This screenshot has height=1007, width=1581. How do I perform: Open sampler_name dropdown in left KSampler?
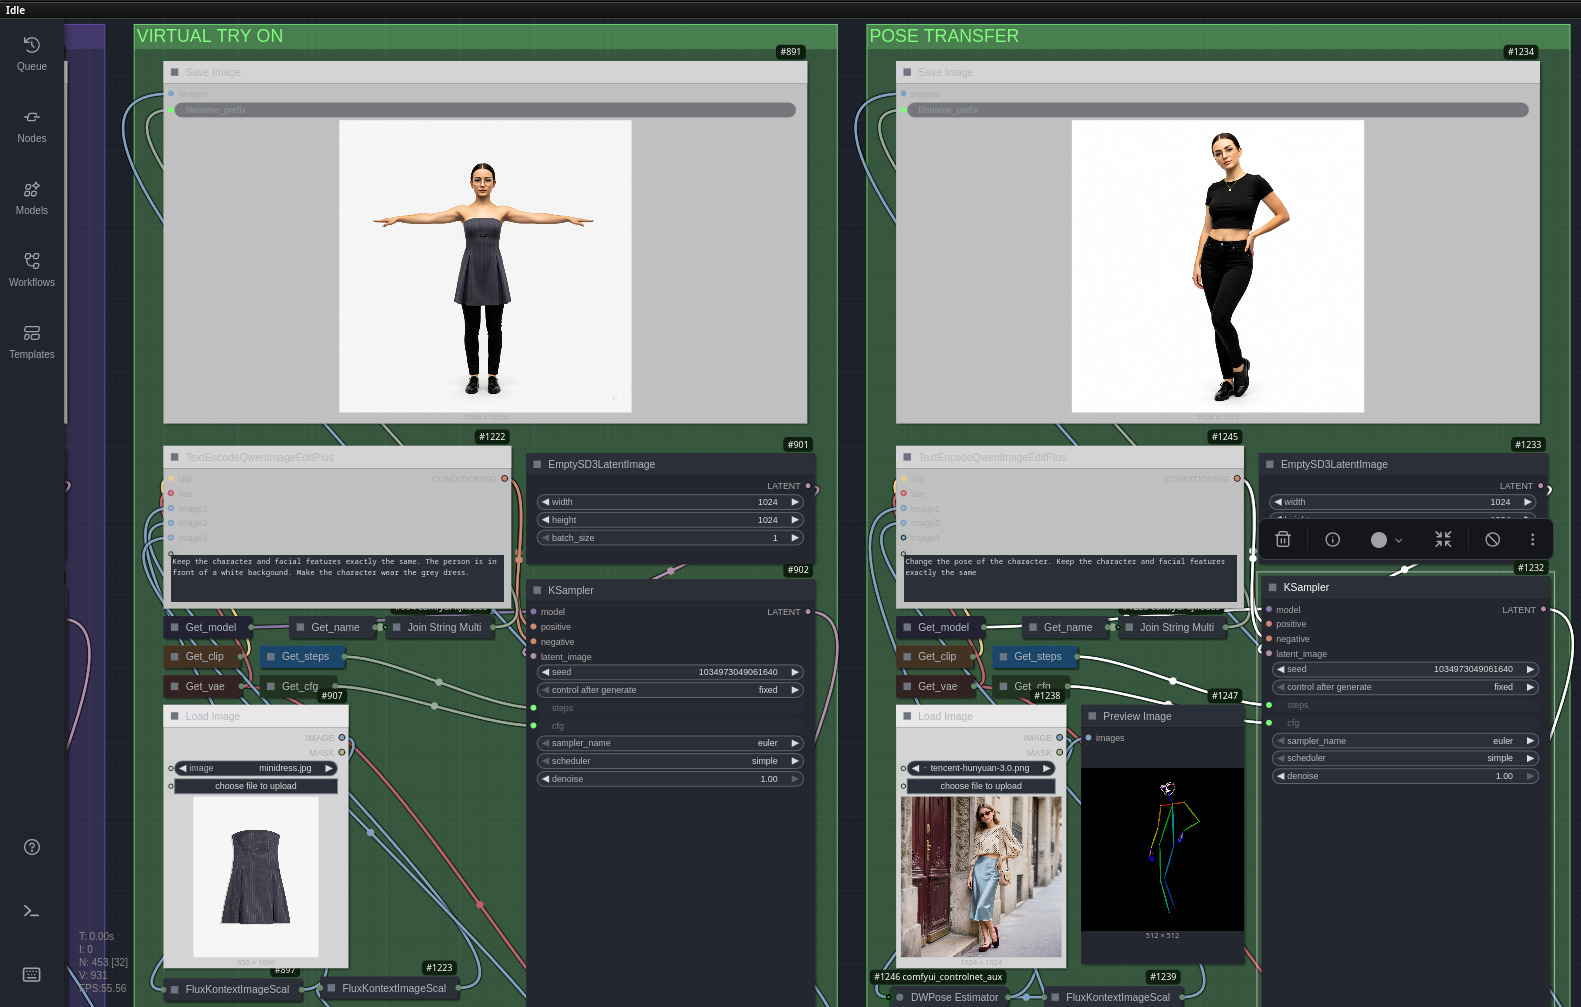670,743
